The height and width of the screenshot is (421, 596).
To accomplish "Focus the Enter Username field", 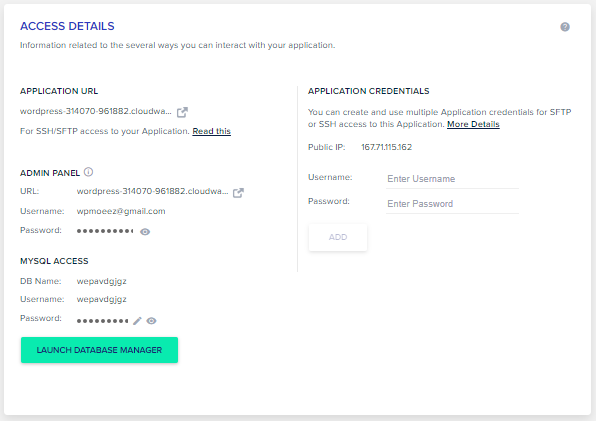I will (x=452, y=179).
